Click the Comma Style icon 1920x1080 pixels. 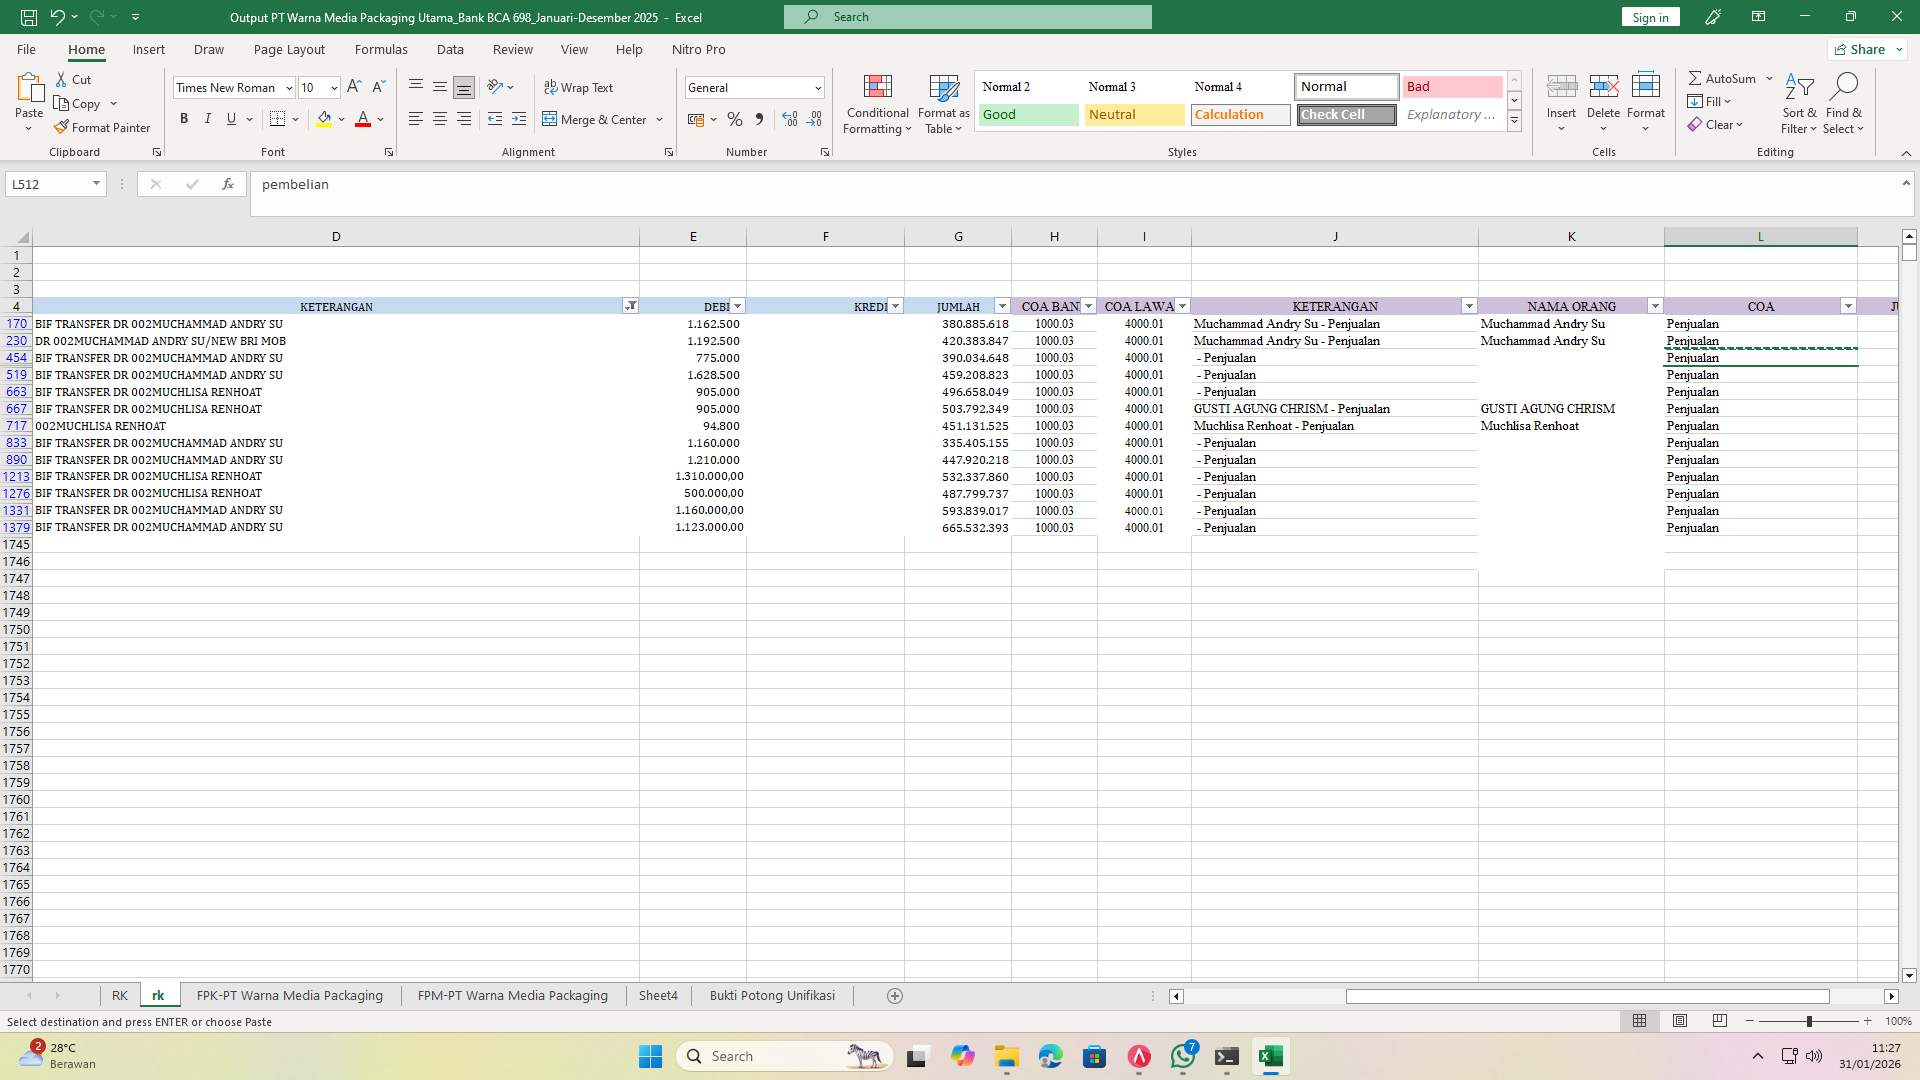click(759, 119)
